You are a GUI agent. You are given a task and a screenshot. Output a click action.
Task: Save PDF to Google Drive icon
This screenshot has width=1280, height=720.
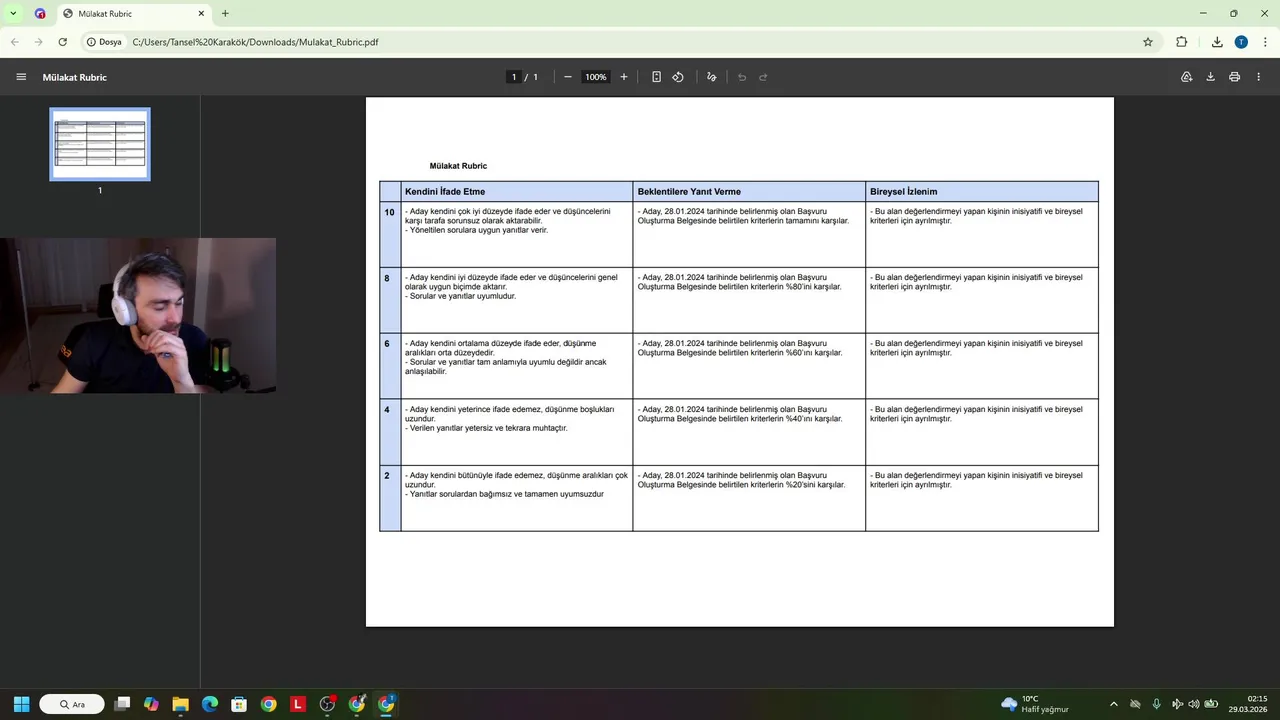pos(1186,77)
